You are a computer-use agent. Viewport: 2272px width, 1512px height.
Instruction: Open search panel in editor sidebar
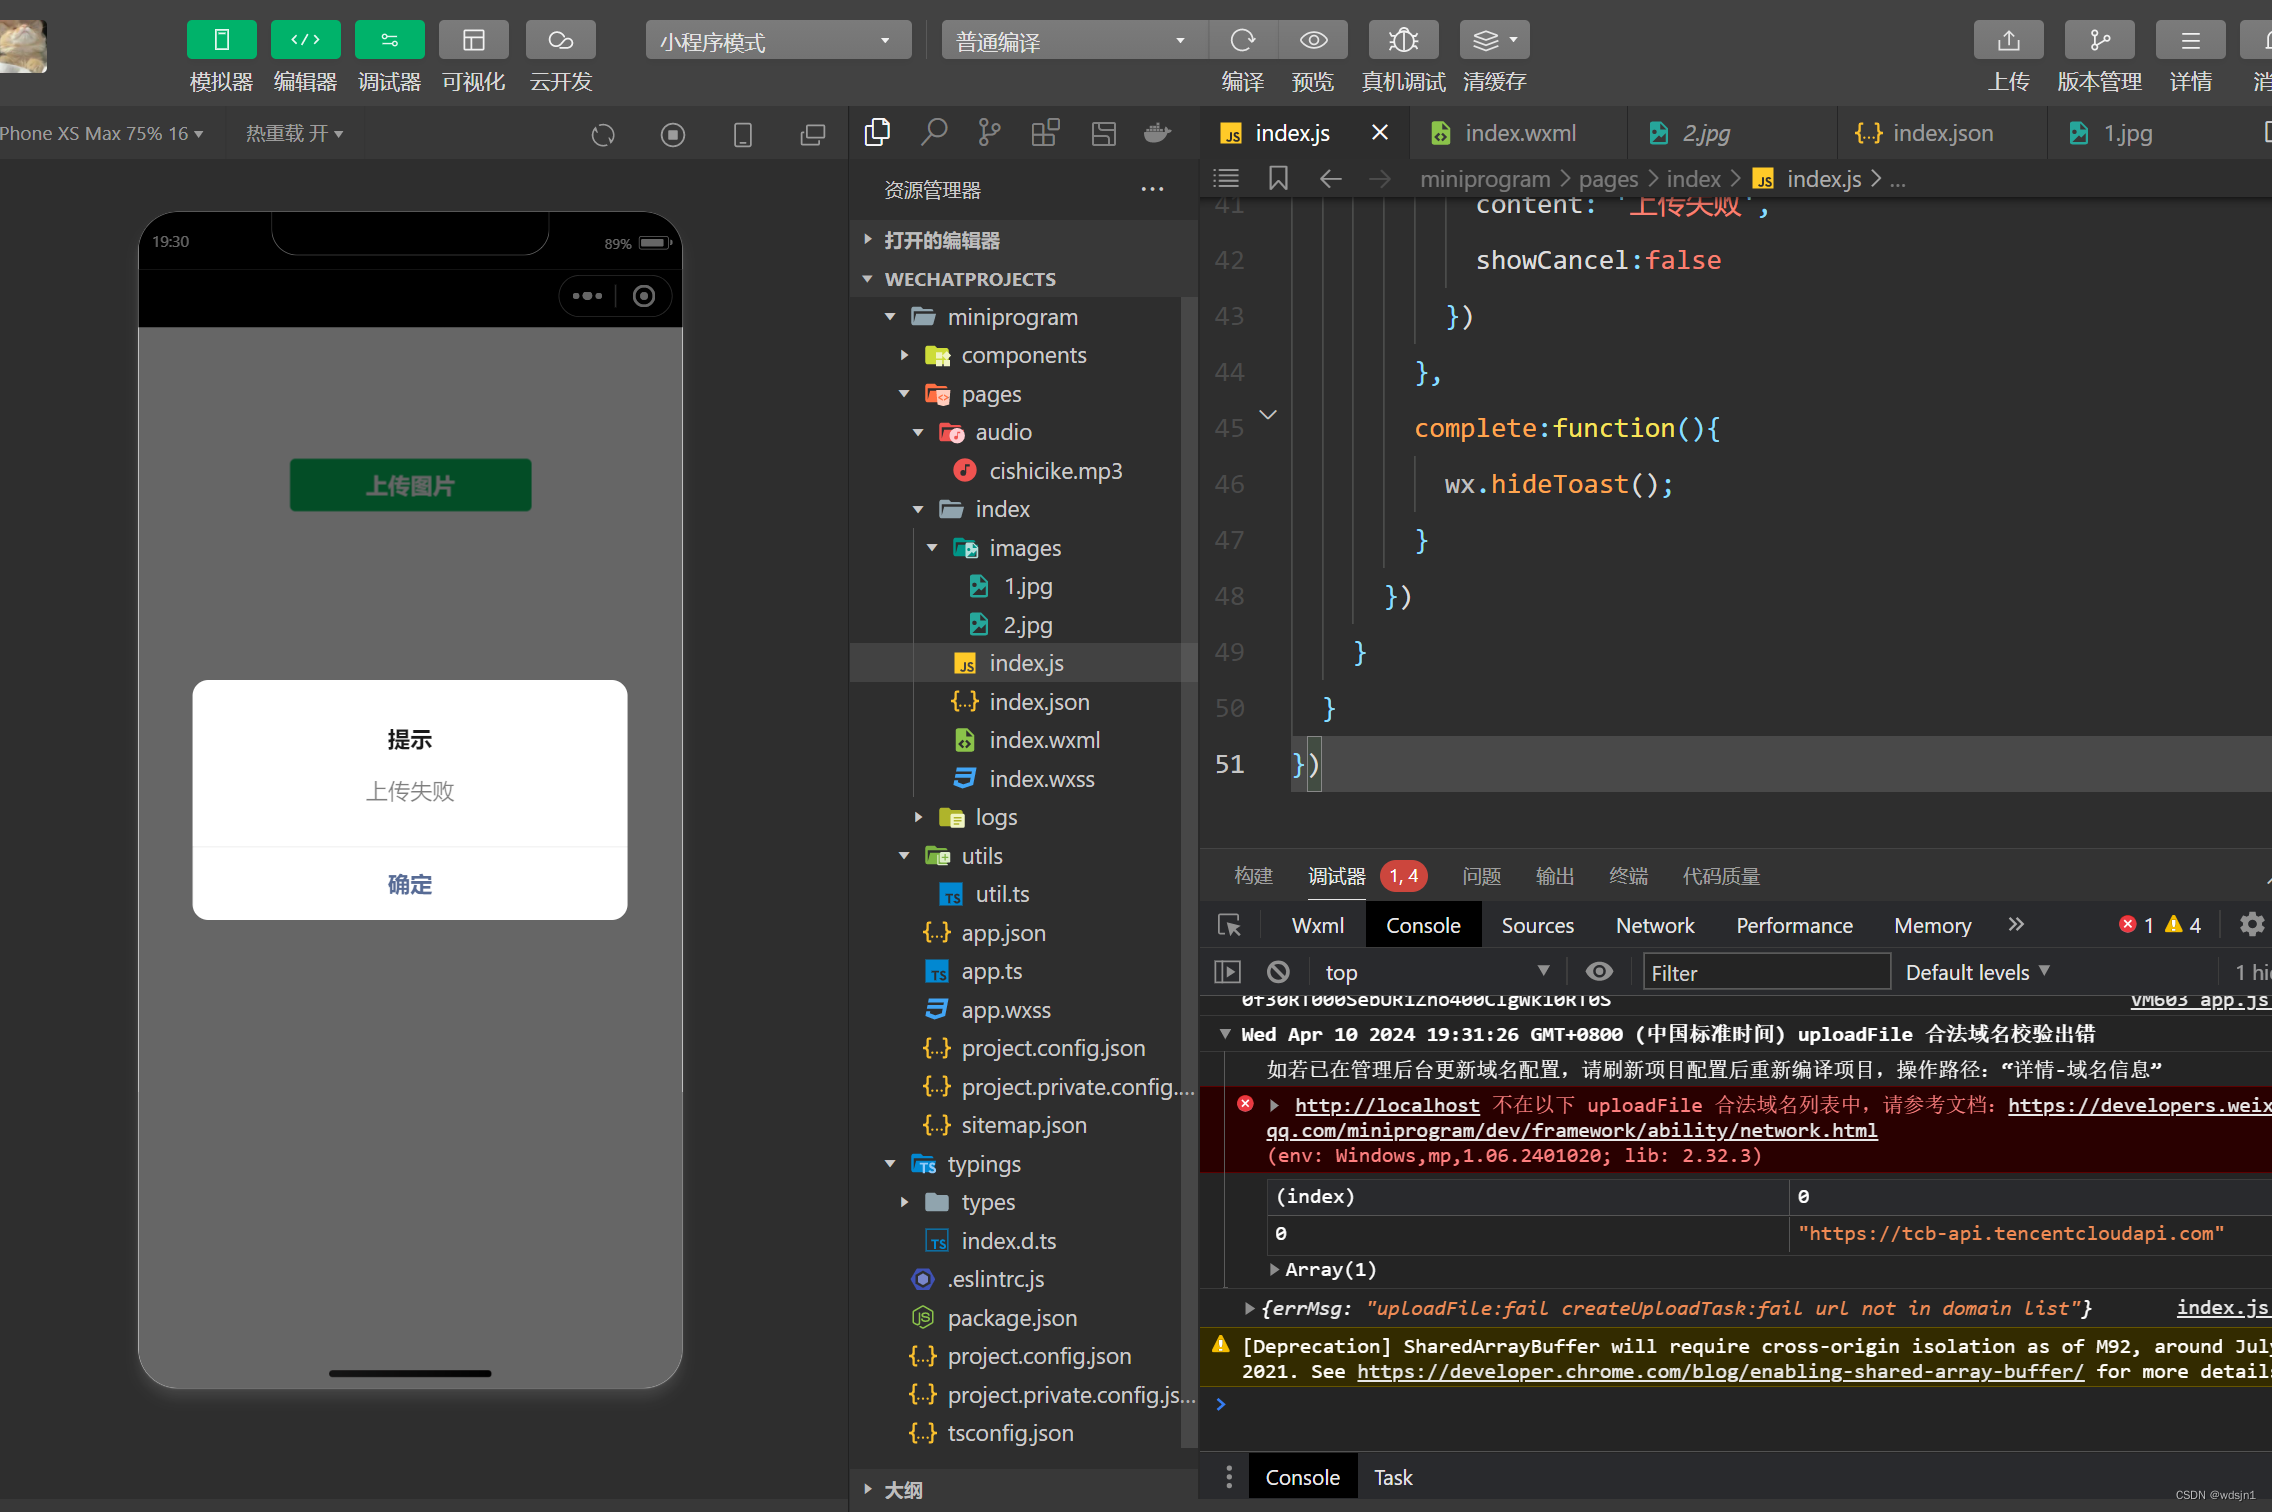pyautogui.click(x=934, y=133)
